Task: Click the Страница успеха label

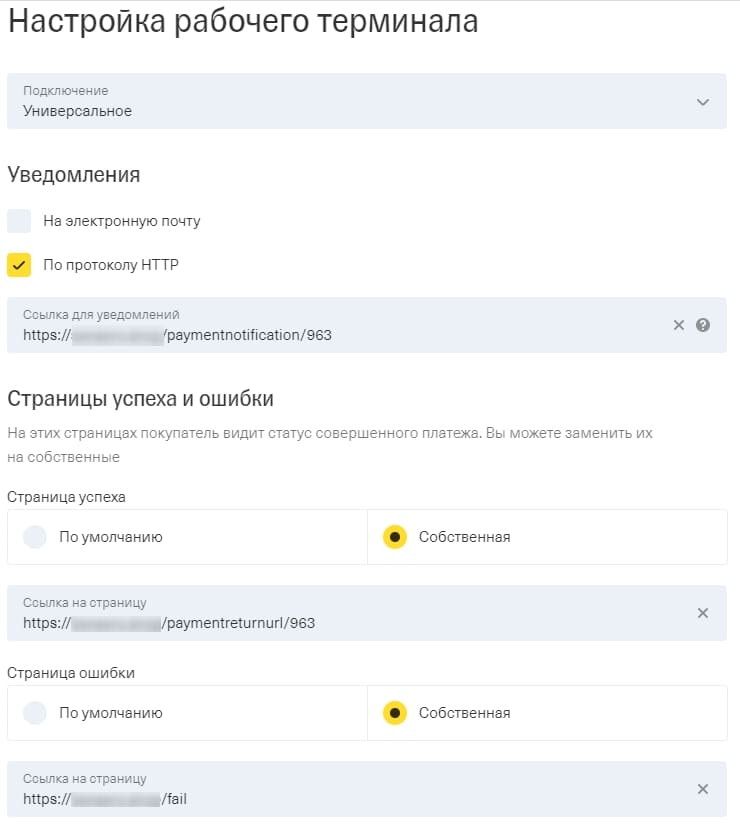Action: pyautogui.click(x=66, y=496)
